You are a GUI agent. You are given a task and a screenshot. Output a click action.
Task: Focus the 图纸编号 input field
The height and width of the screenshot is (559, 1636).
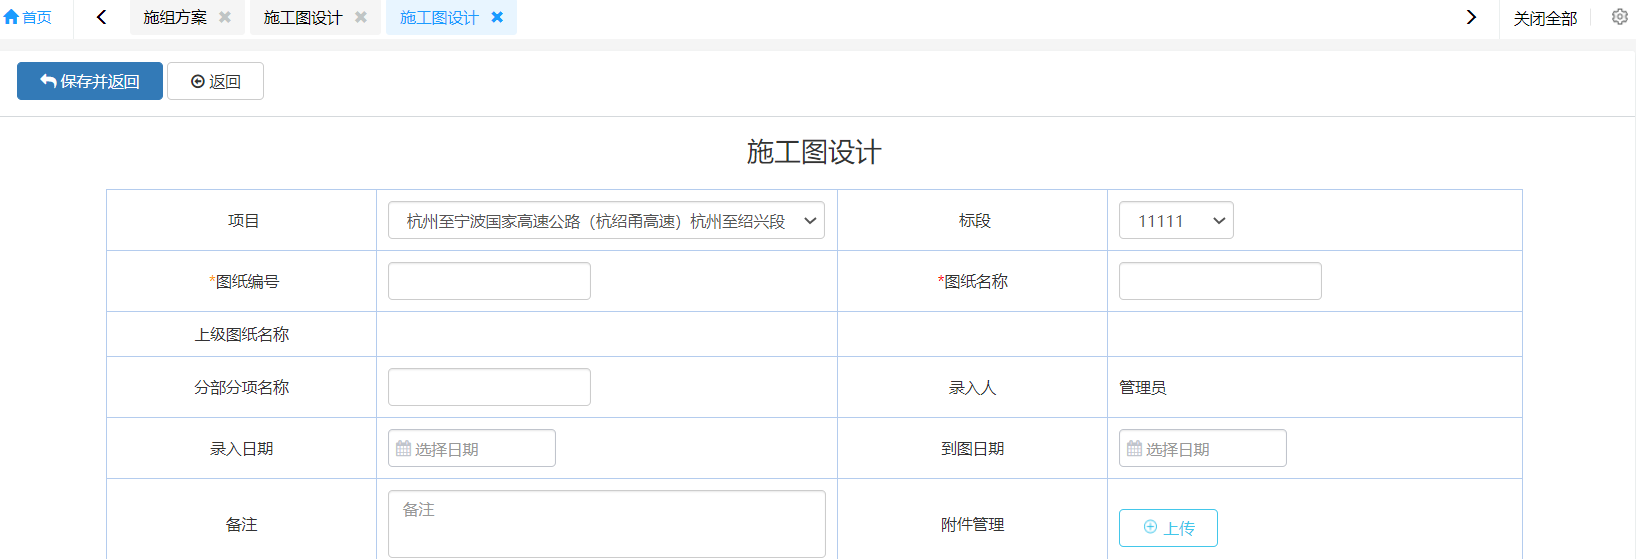point(489,281)
